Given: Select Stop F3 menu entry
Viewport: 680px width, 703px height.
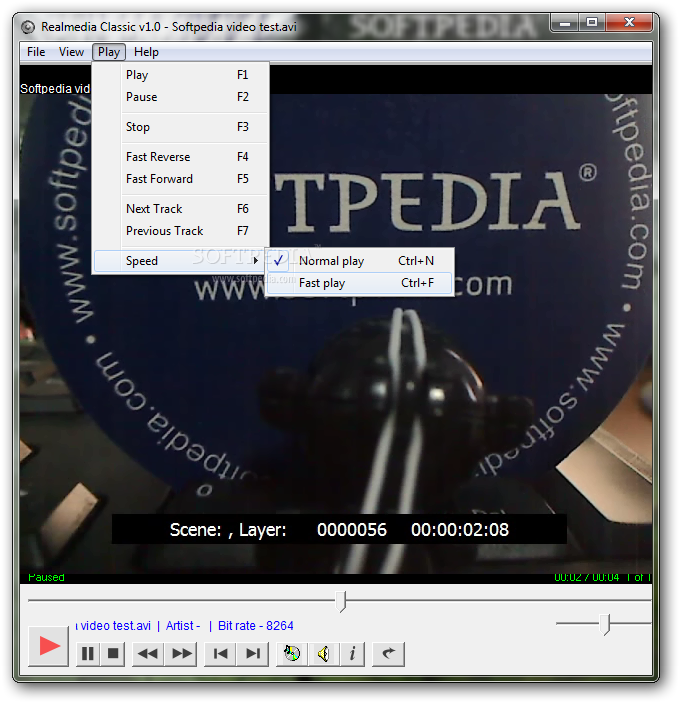Looking at the screenshot, I should (x=181, y=127).
